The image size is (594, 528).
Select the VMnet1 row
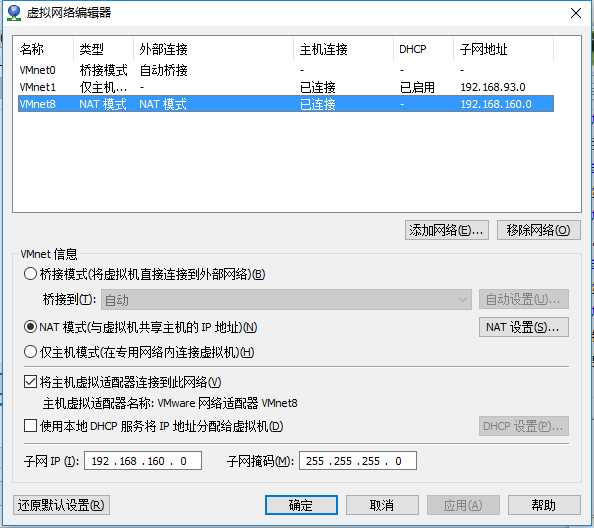point(286,87)
